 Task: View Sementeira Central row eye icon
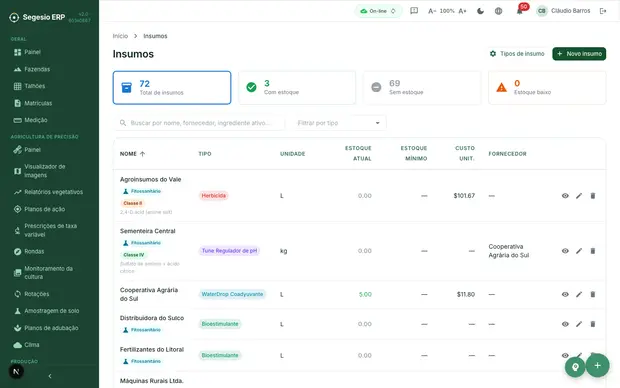[x=565, y=251]
